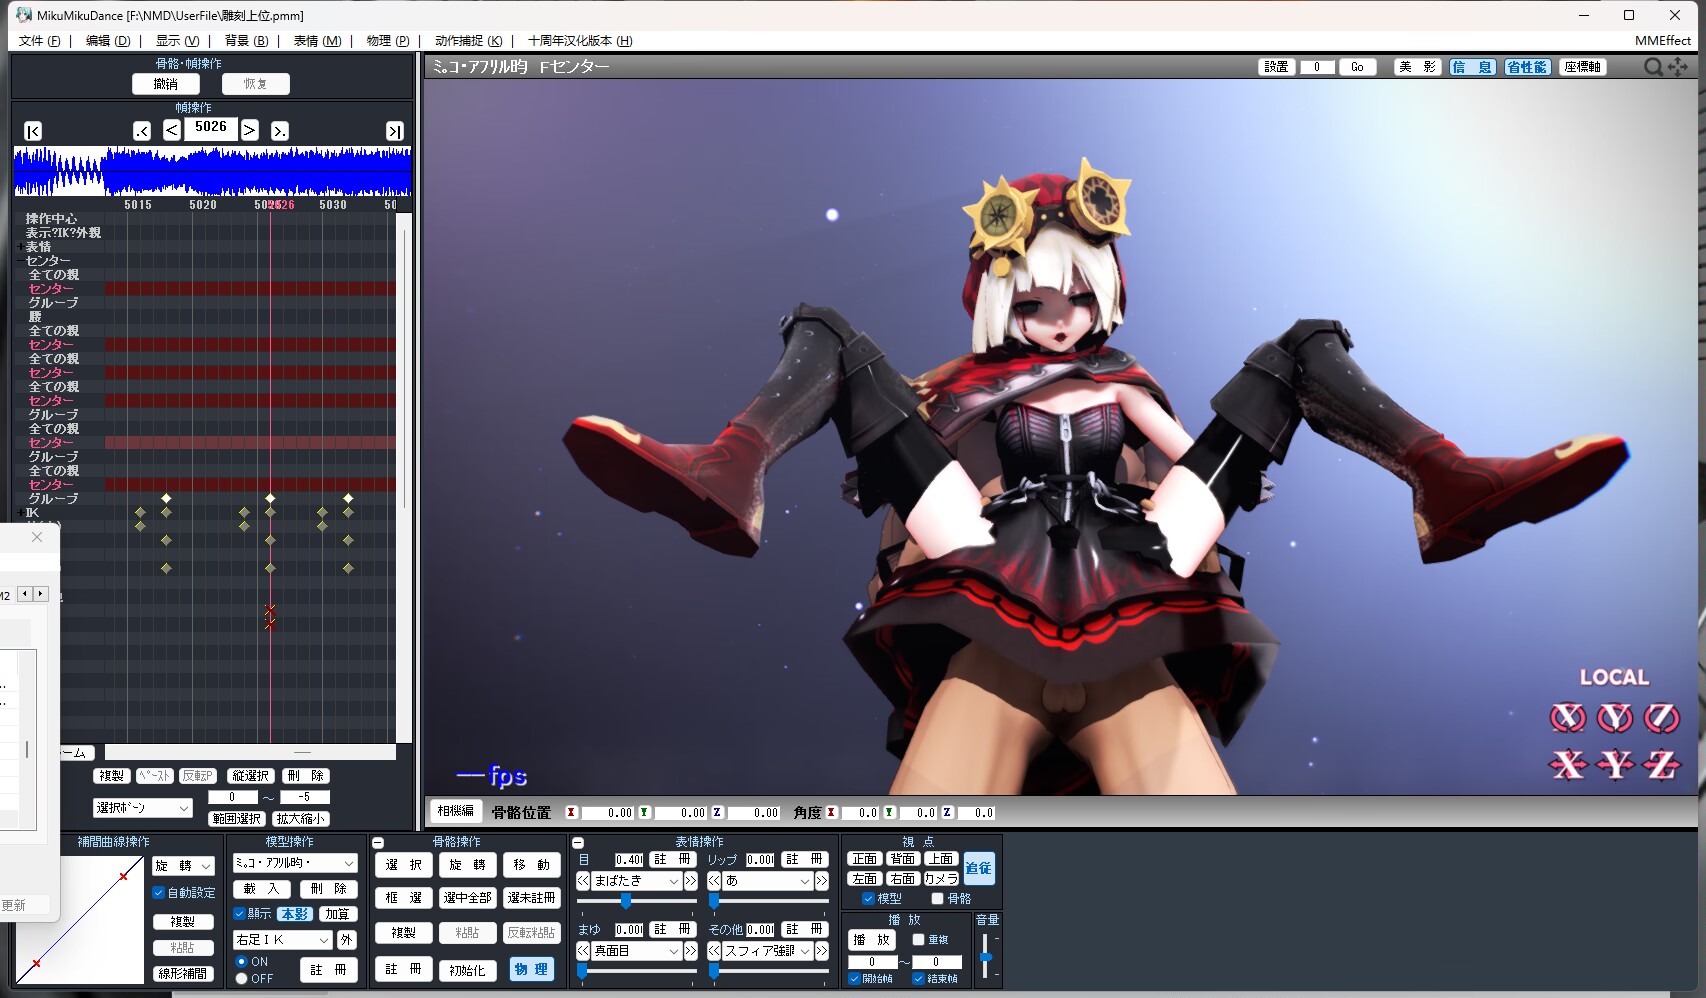This screenshot has height=998, width=1706.
Task: Toggle the 模型 checkbox in 視点 panel
Action: click(x=868, y=899)
